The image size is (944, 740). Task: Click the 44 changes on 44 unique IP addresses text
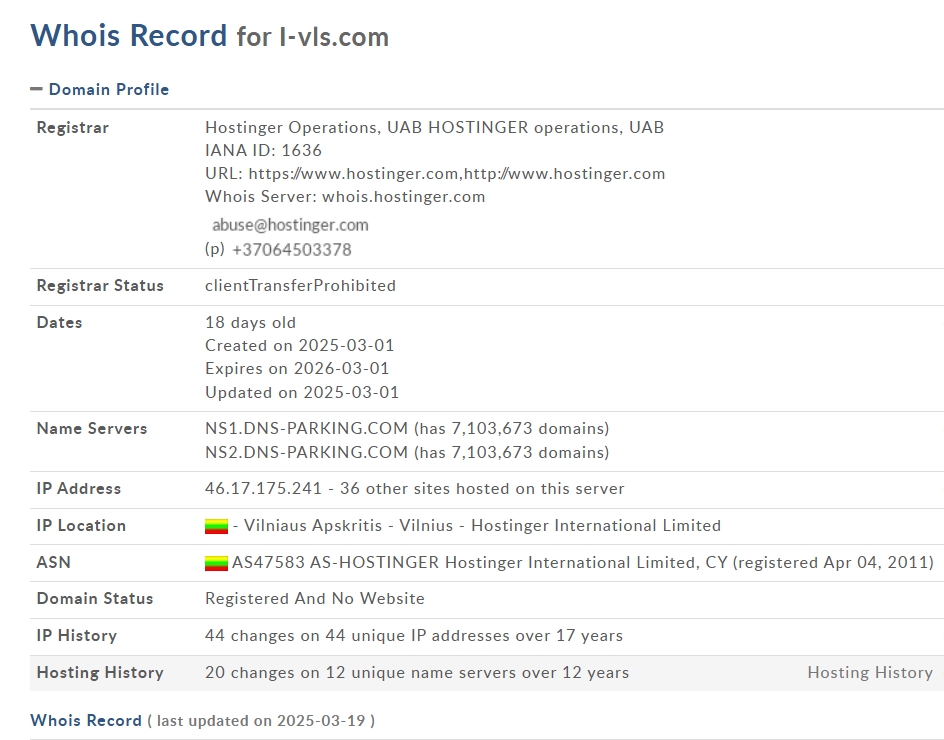click(414, 636)
